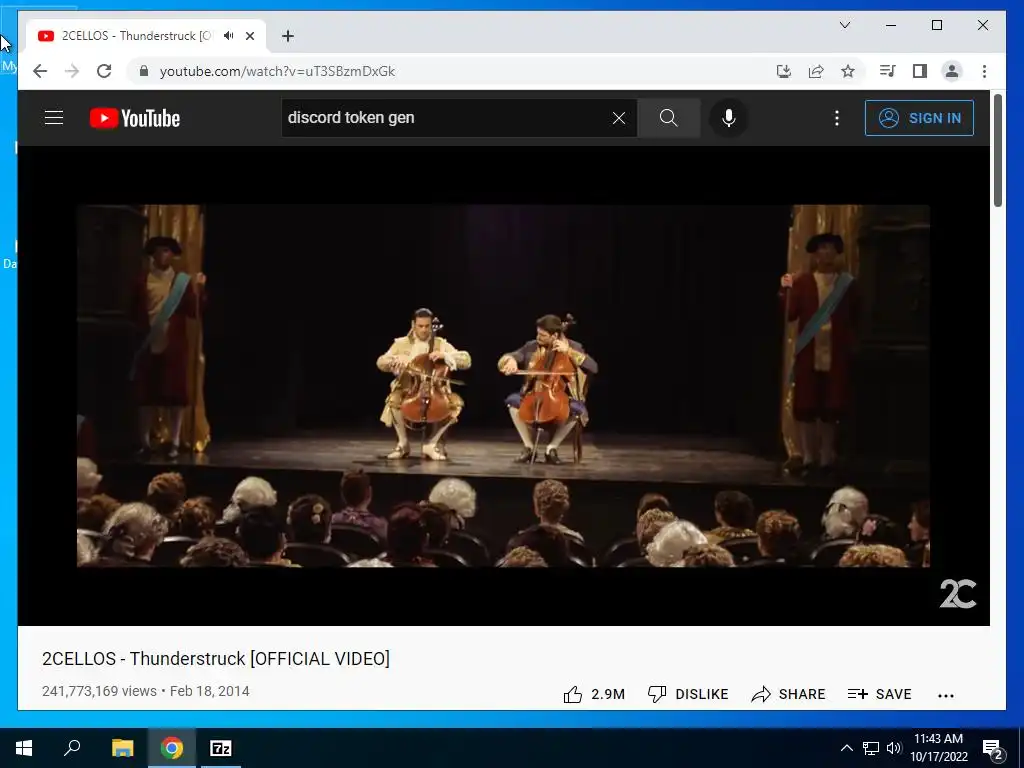This screenshot has width=1024, height=768.
Task: Click the 2C channel watermark in player
Action: pyautogui.click(x=957, y=594)
